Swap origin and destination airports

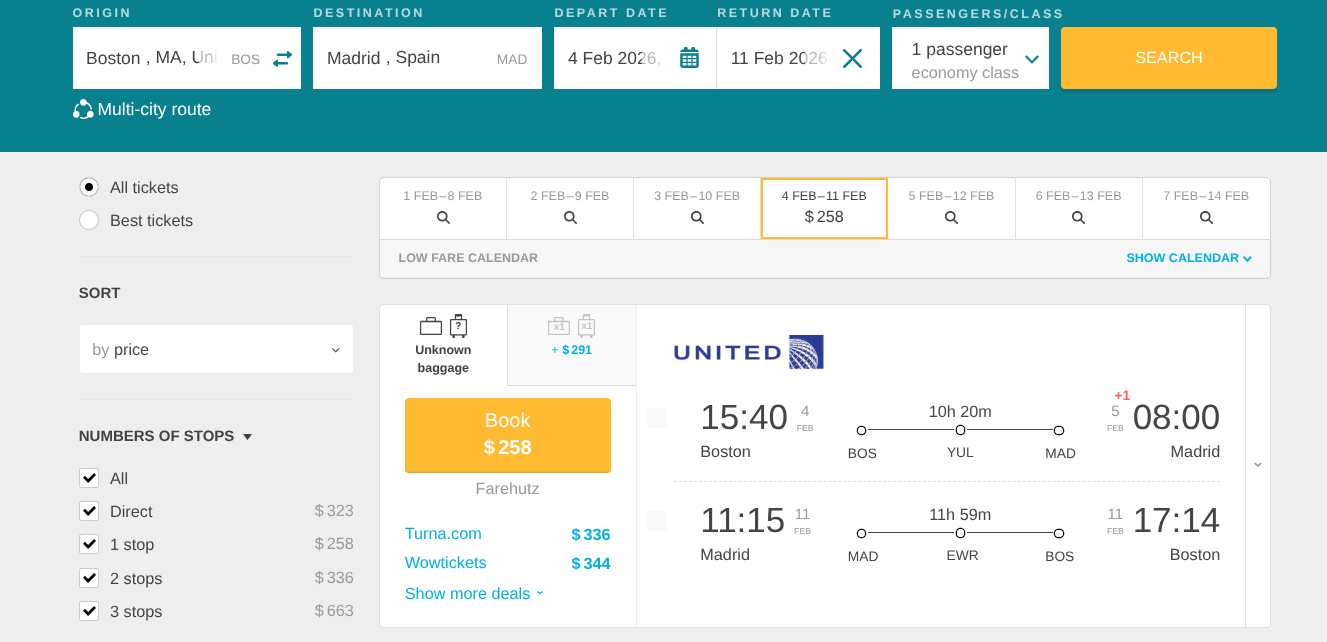(282, 59)
